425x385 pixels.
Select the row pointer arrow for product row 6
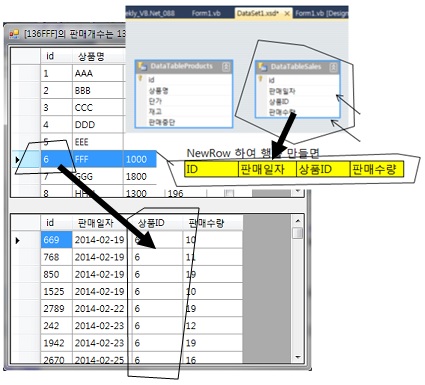pos(17,160)
